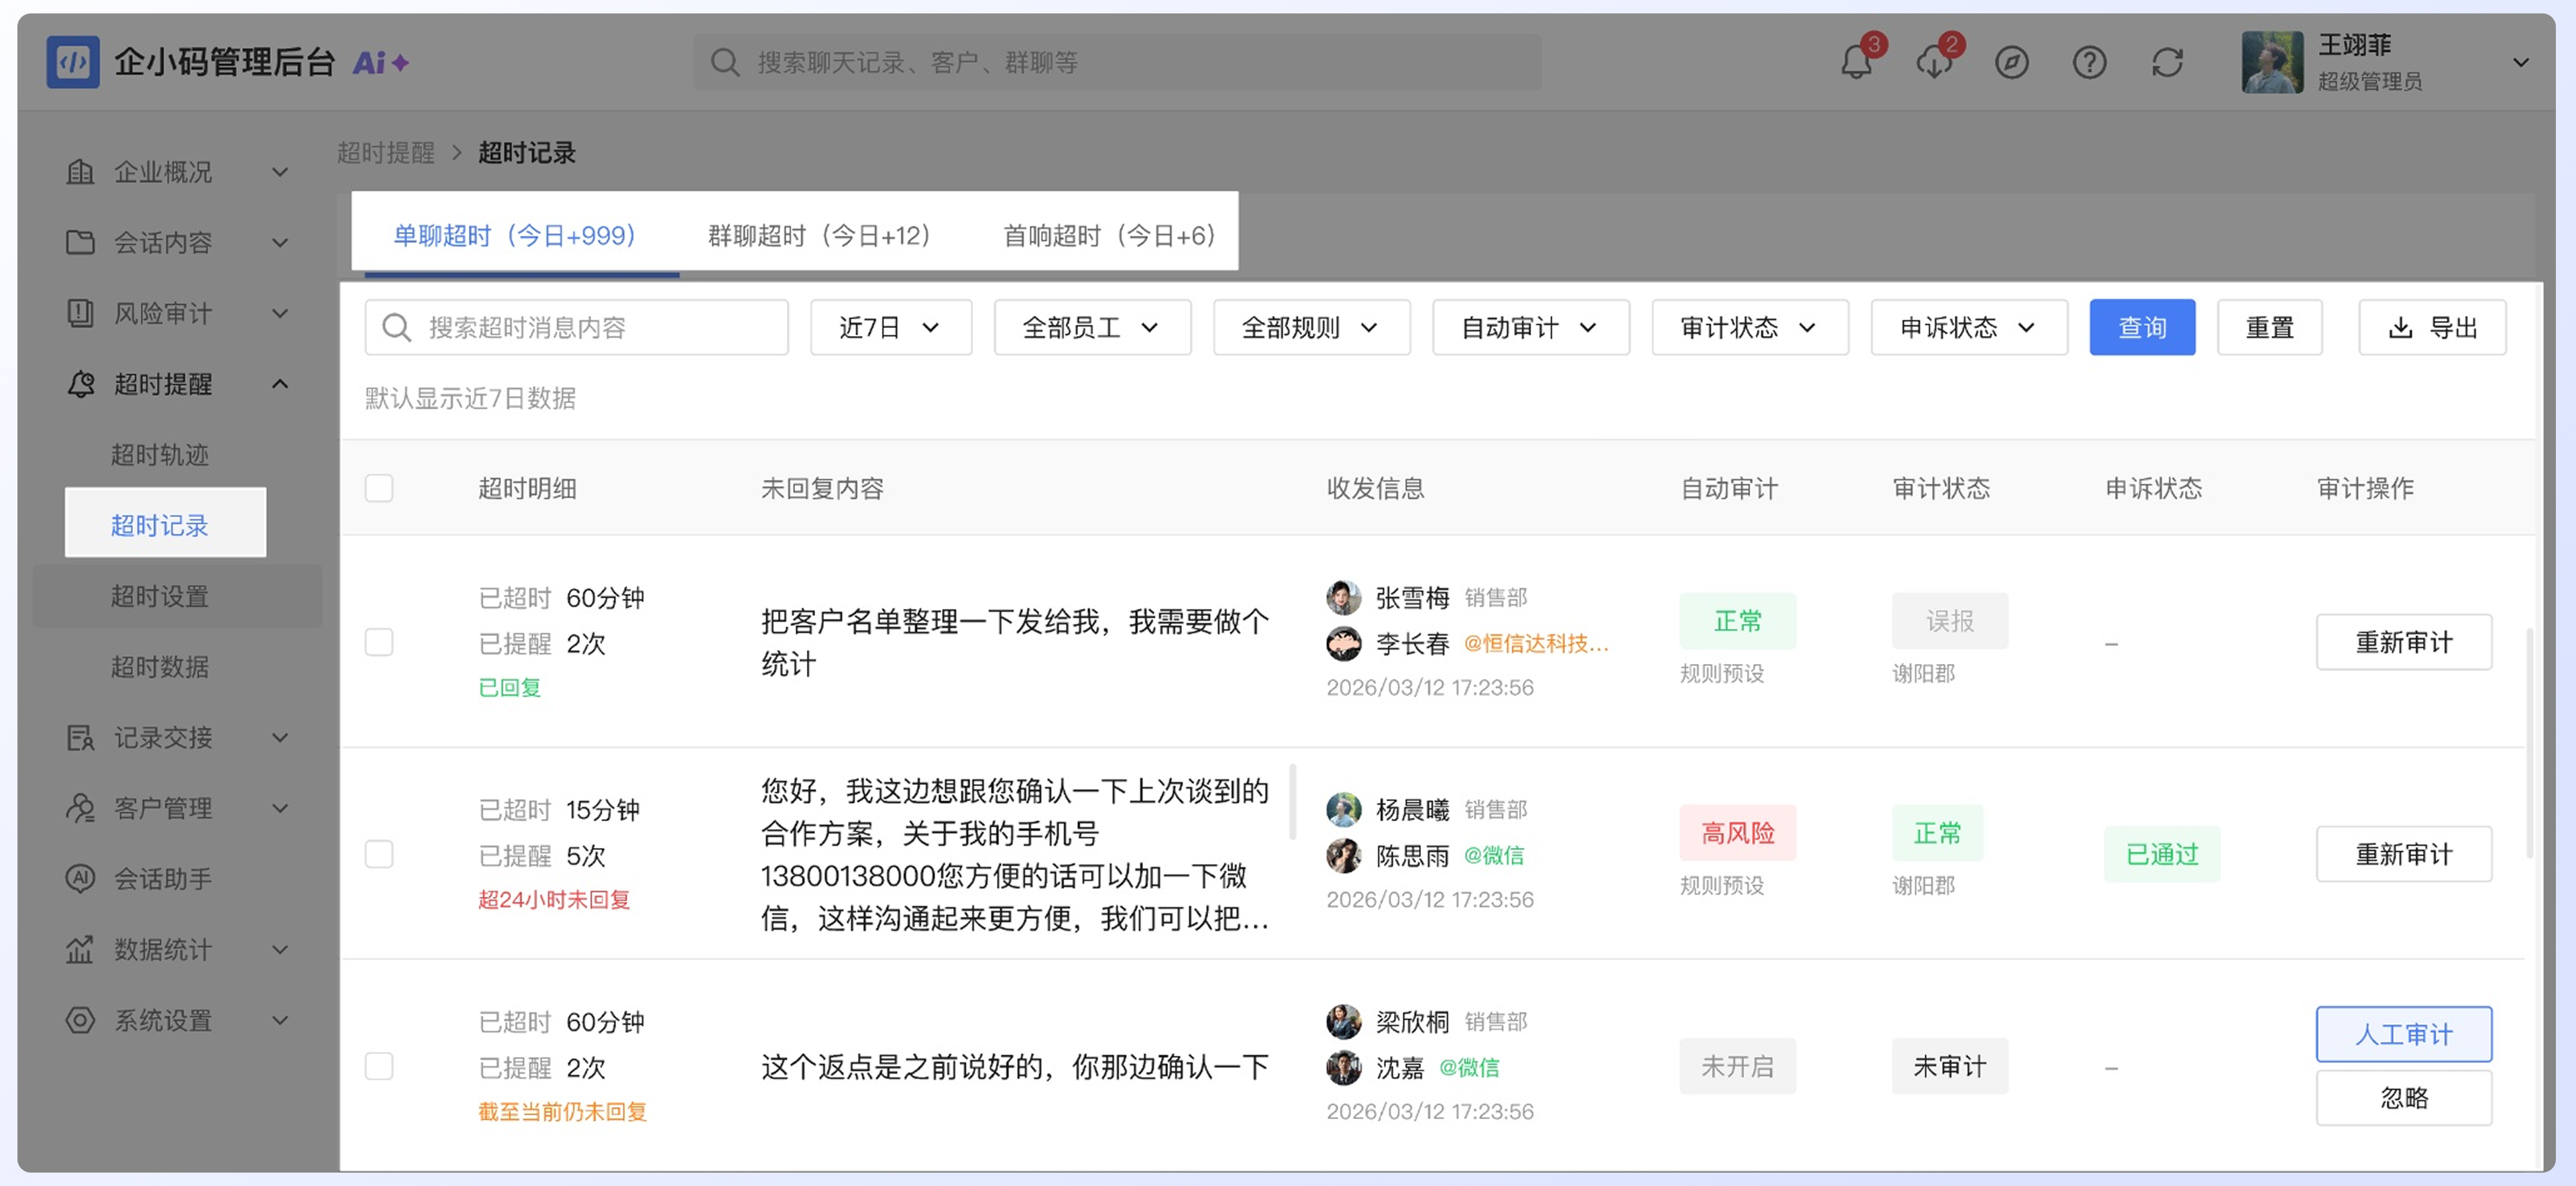
Task: Click the 超时提醒 bell icon
Action: (80, 384)
